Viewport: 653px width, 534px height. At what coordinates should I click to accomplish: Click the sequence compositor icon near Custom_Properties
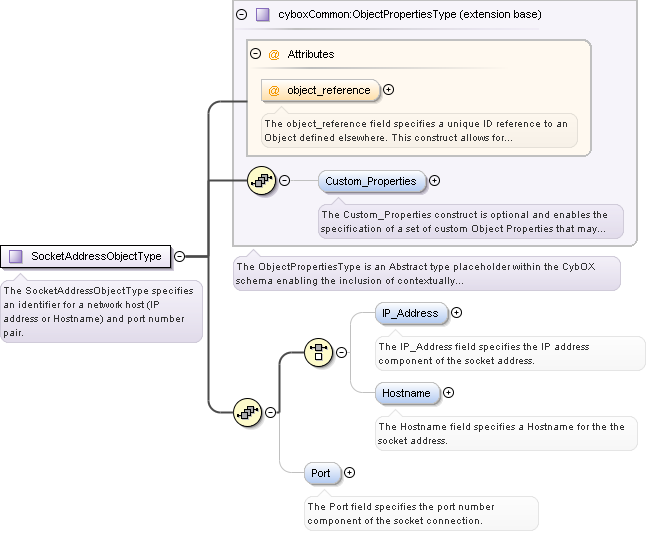260,181
